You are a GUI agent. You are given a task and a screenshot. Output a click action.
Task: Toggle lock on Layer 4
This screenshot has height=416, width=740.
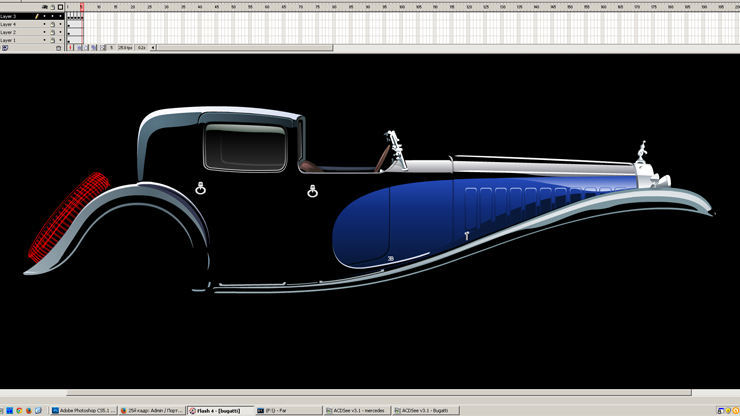53,24
